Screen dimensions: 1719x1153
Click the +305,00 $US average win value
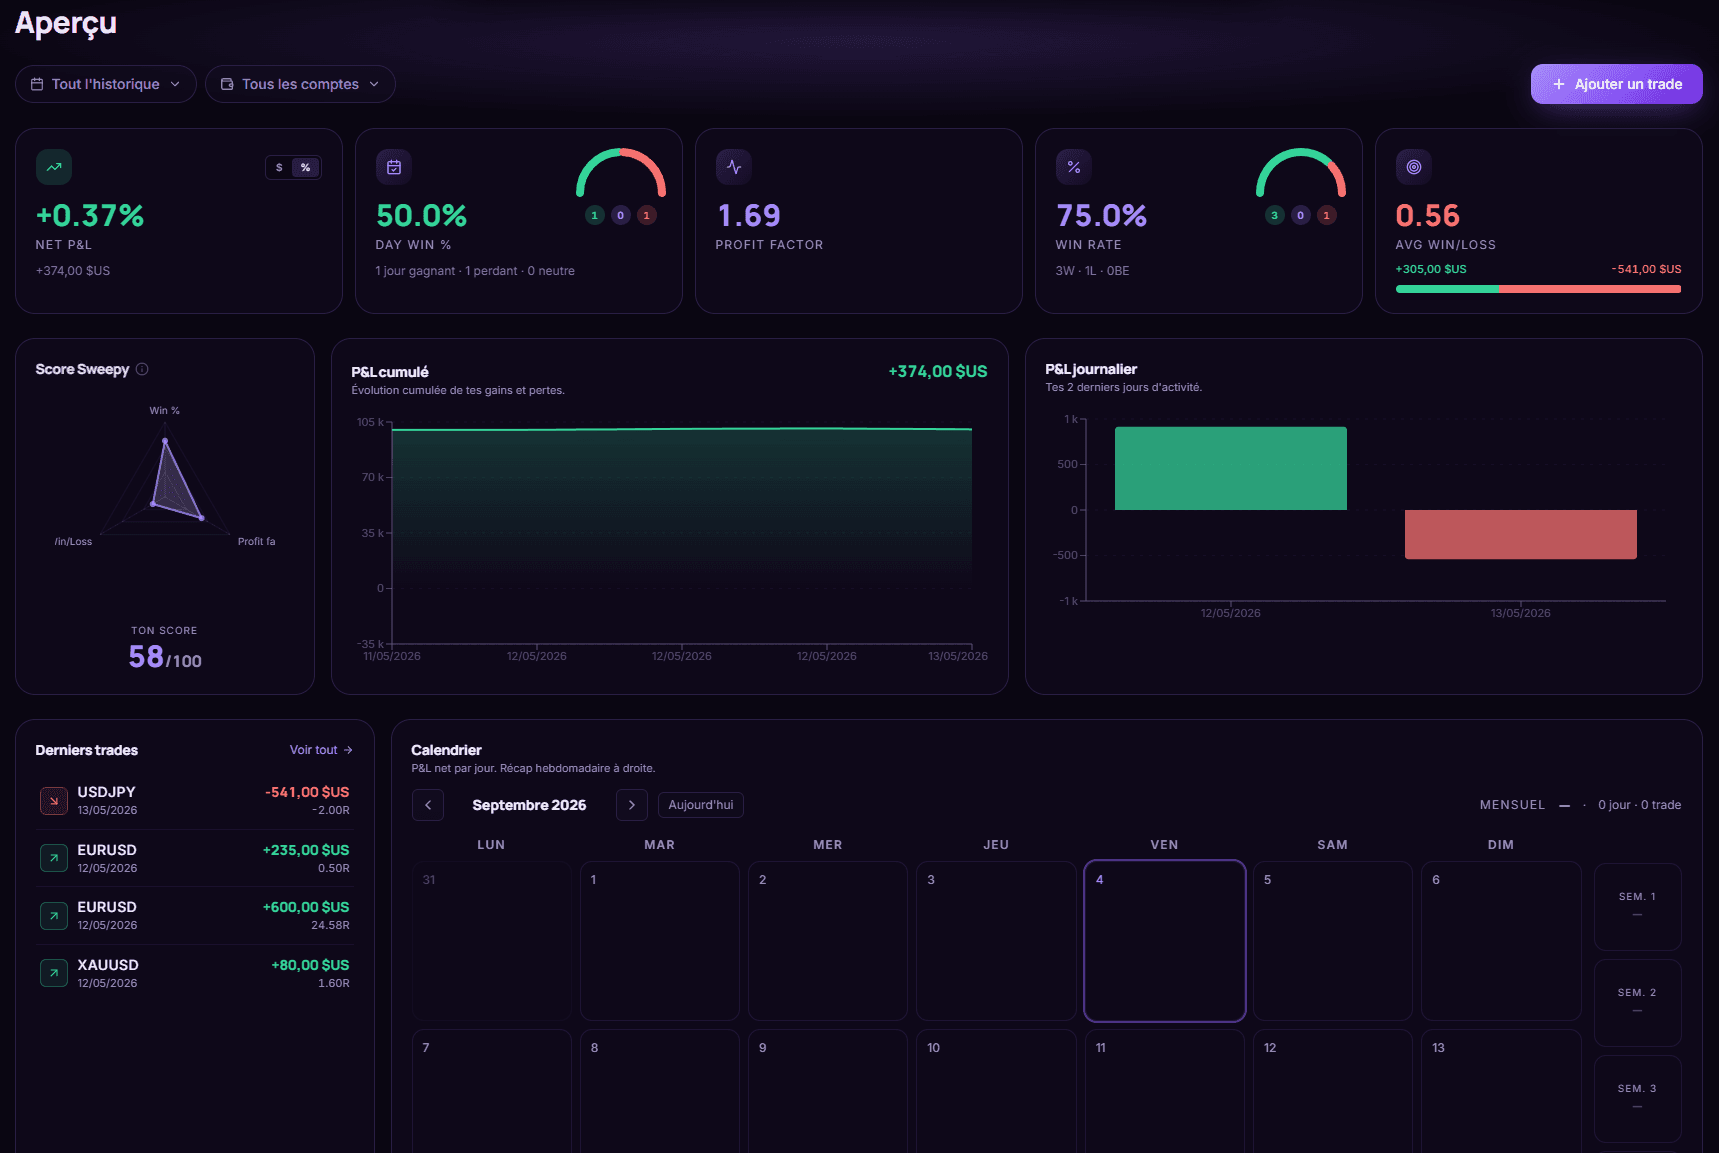pyautogui.click(x=1431, y=269)
